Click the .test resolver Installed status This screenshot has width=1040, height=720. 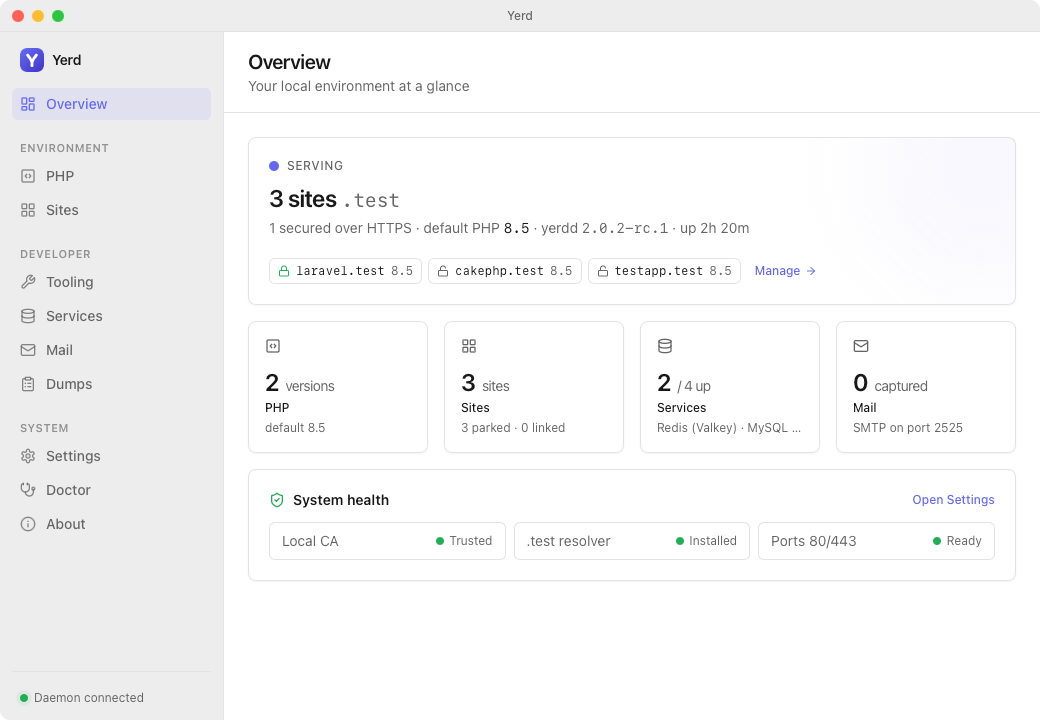(631, 541)
